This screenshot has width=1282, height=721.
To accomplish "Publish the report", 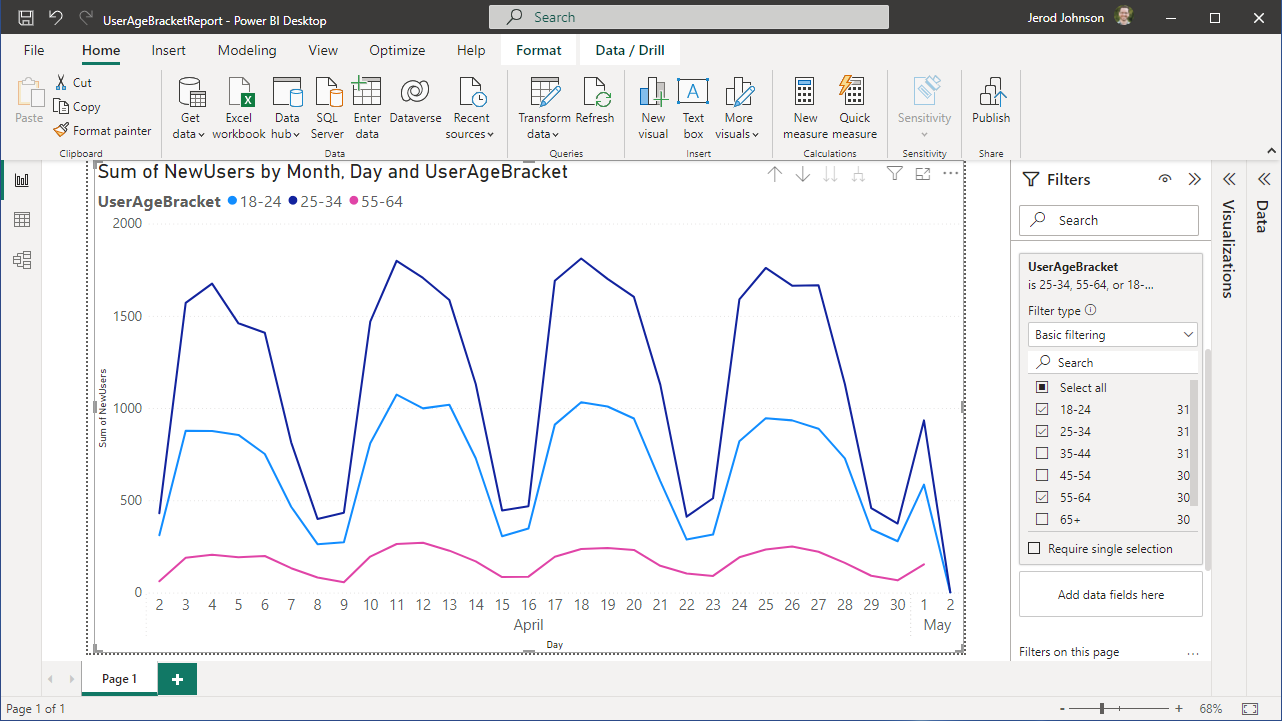I will pyautogui.click(x=991, y=93).
